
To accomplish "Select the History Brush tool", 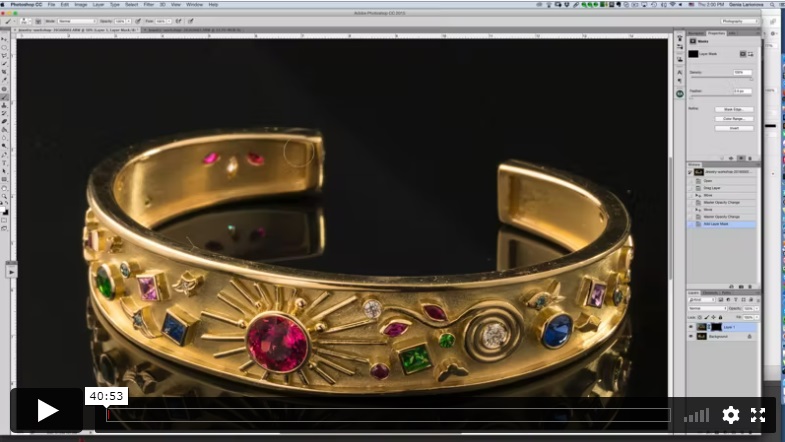I will click(x=5, y=113).
